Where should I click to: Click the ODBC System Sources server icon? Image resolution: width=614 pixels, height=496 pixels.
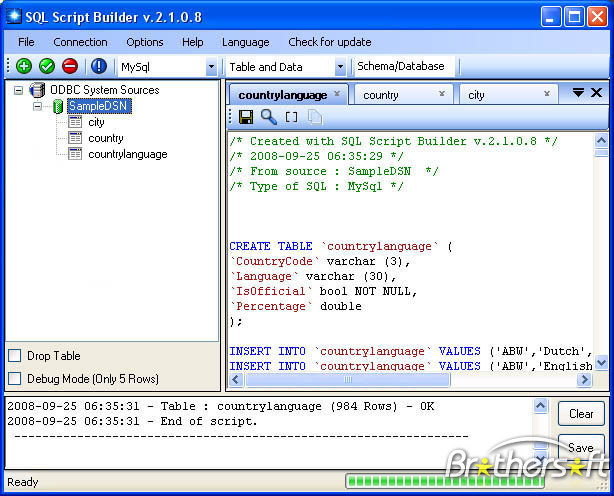(37, 90)
